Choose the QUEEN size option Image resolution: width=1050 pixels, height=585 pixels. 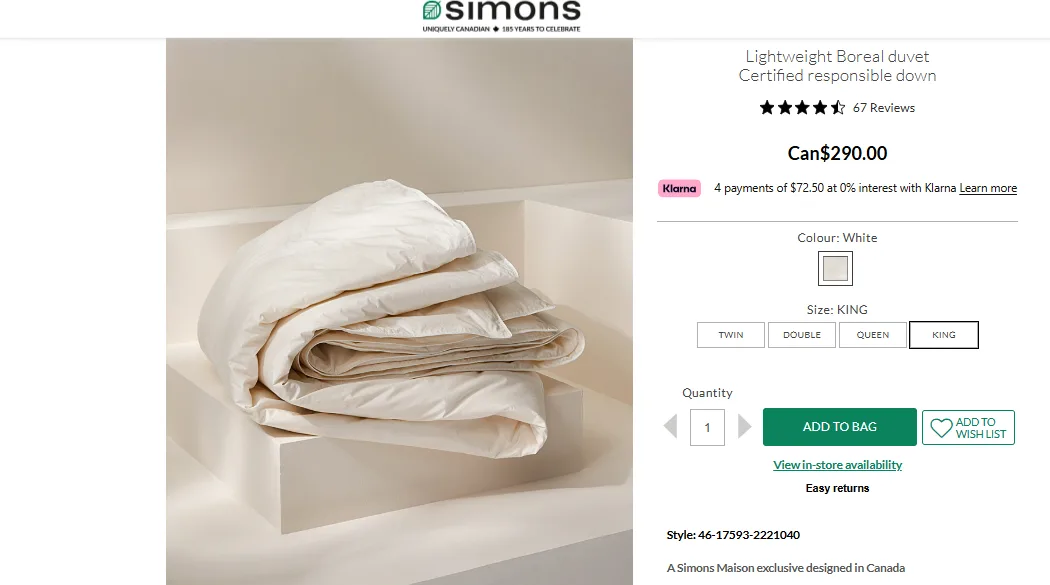[873, 335]
